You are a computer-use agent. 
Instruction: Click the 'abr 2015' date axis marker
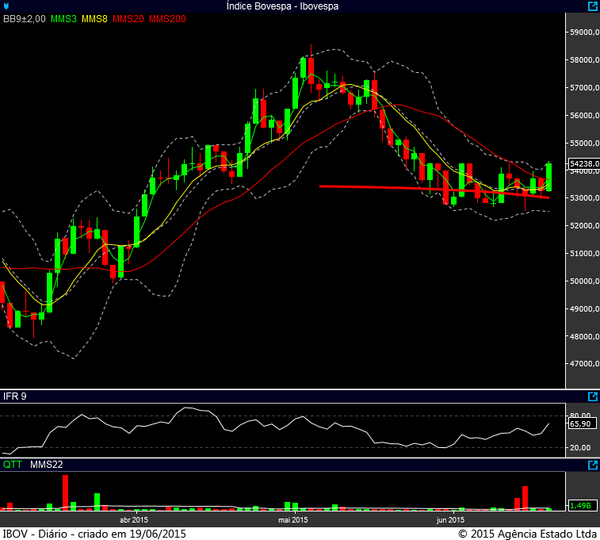pos(134,520)
